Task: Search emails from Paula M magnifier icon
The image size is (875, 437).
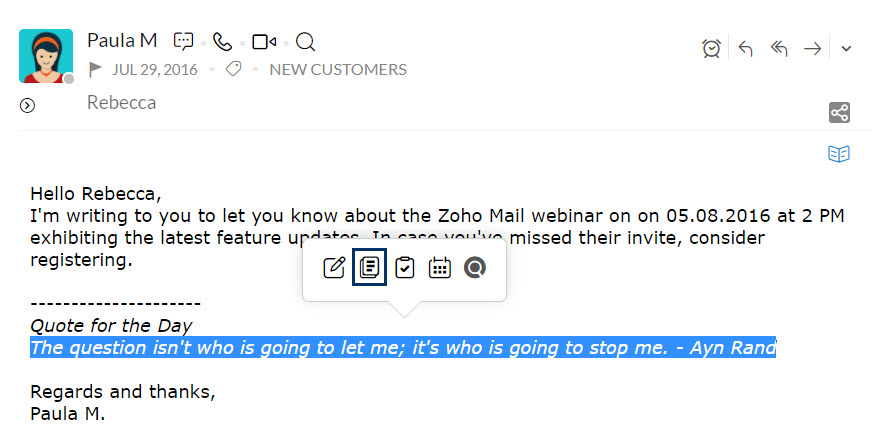Action: [x=305, y=42]
